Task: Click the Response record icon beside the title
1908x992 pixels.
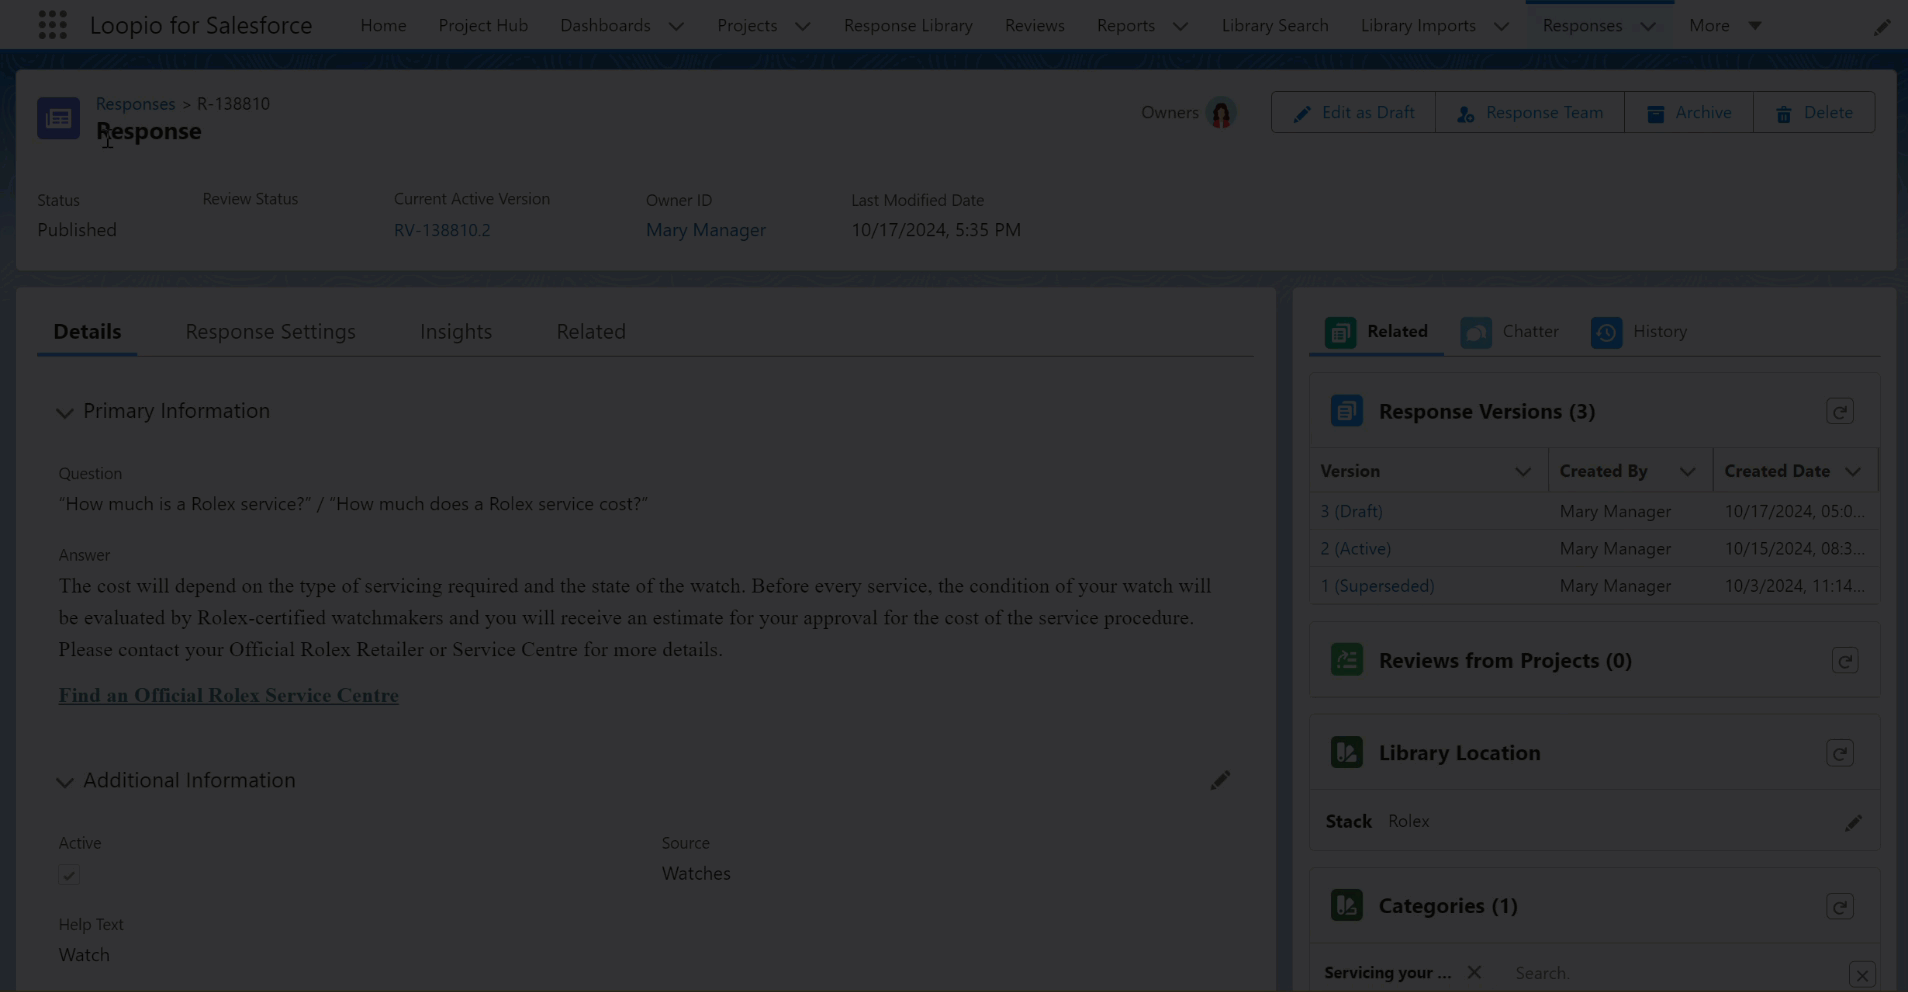Action: pos(58,118)
